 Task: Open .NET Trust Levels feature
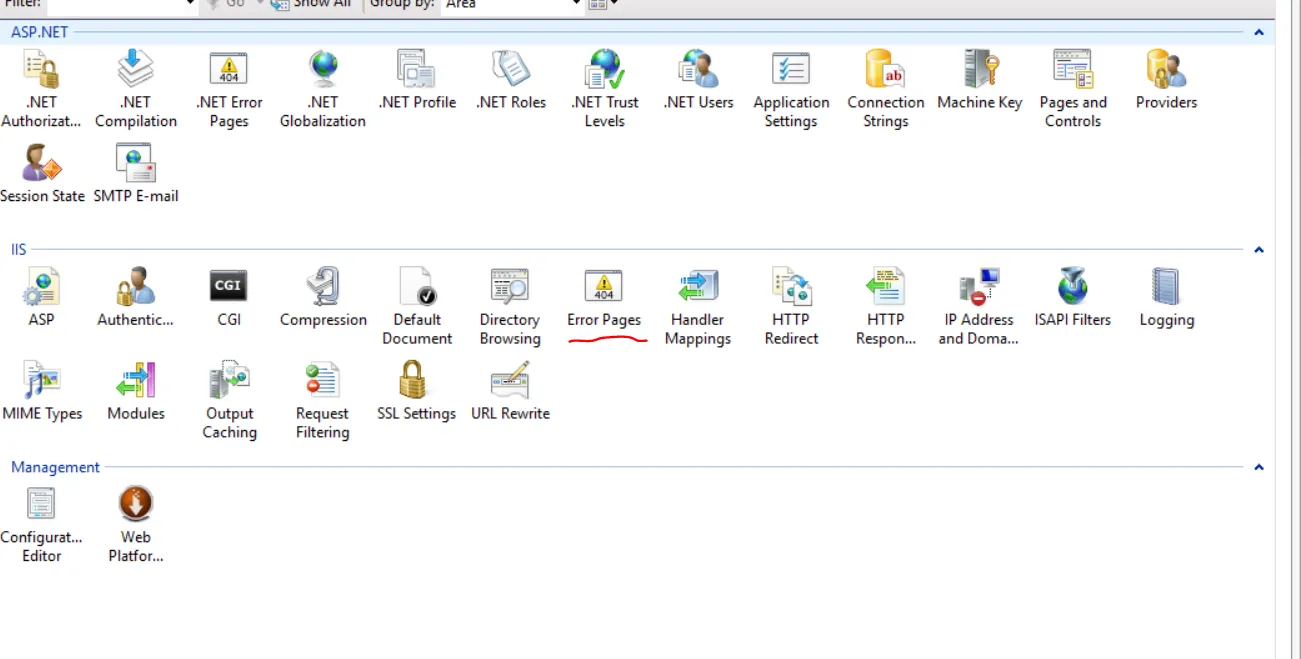pyautogui.click(x=605, y=89)
